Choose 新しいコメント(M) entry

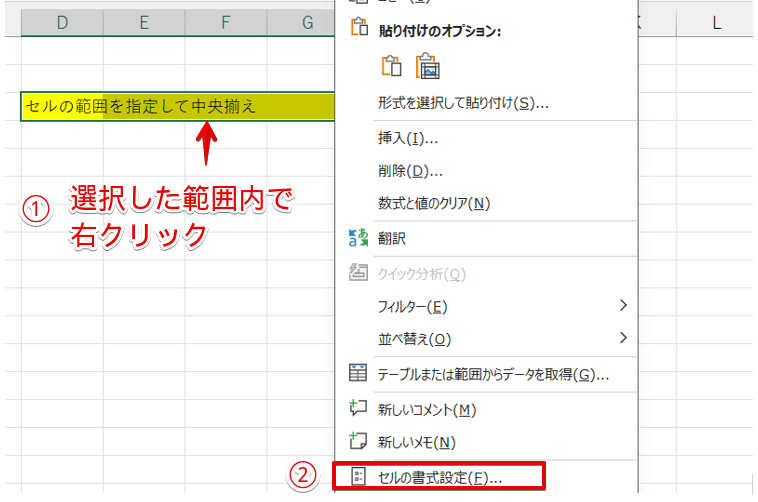pyautogui.click(x=427, y=410)
